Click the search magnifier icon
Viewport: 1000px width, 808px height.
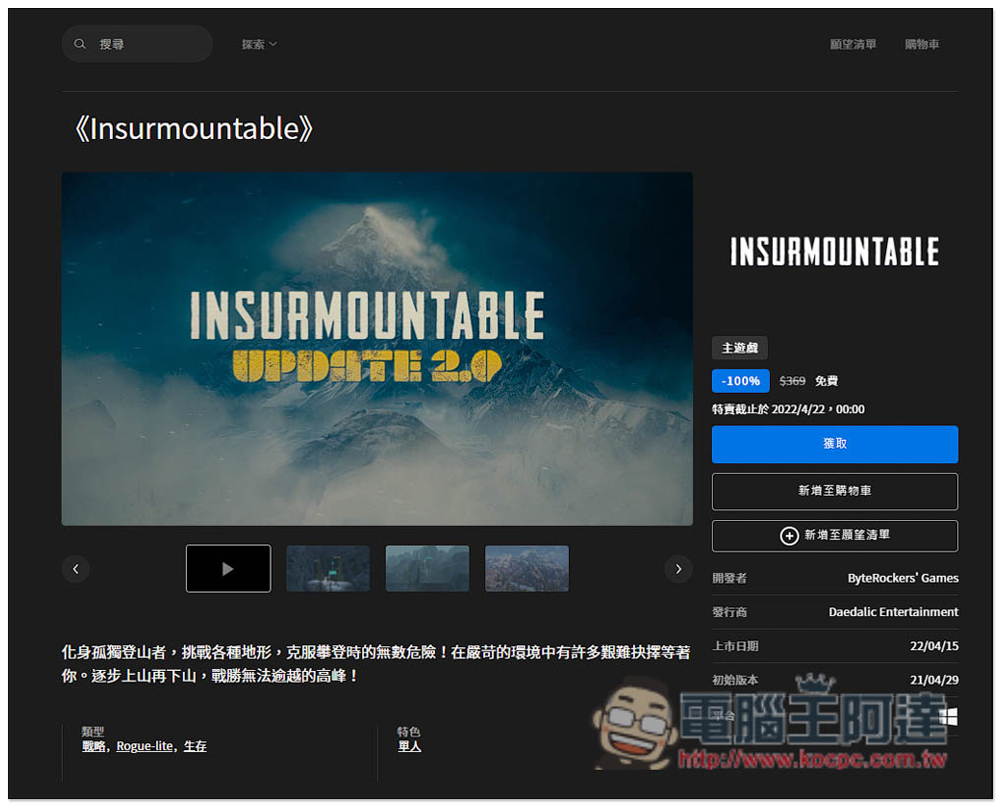tap(80, 44)
